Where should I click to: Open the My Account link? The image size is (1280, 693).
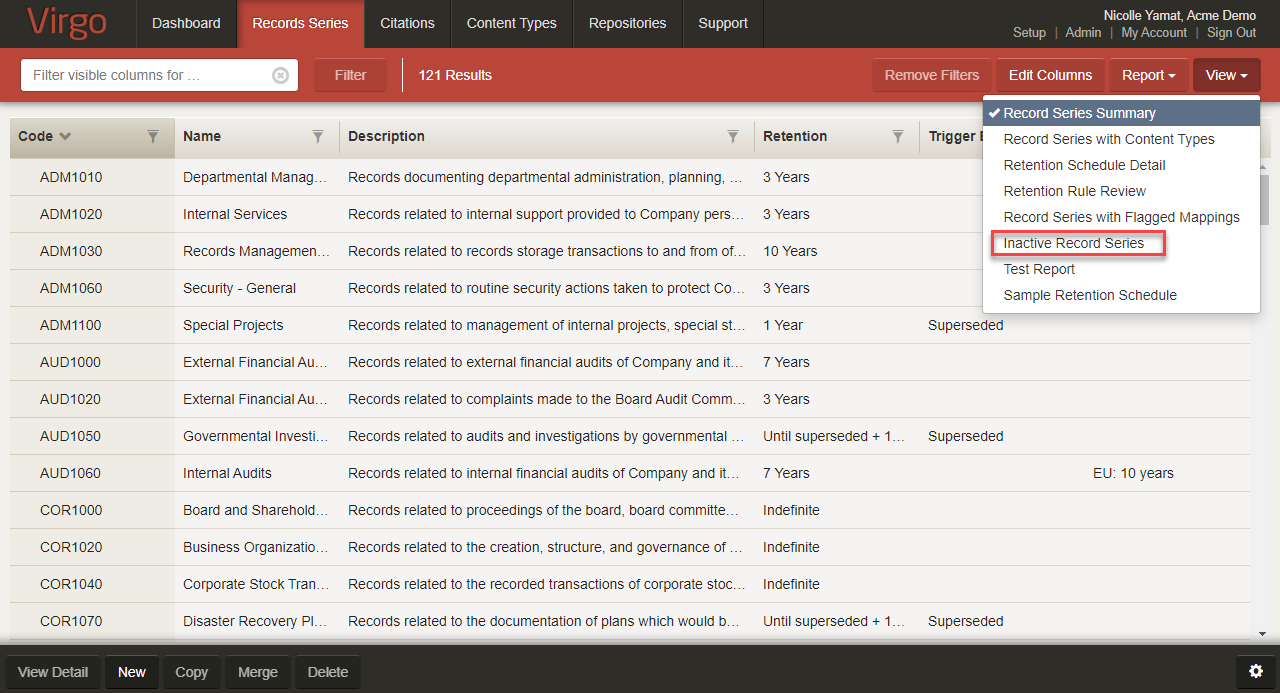1154,32
